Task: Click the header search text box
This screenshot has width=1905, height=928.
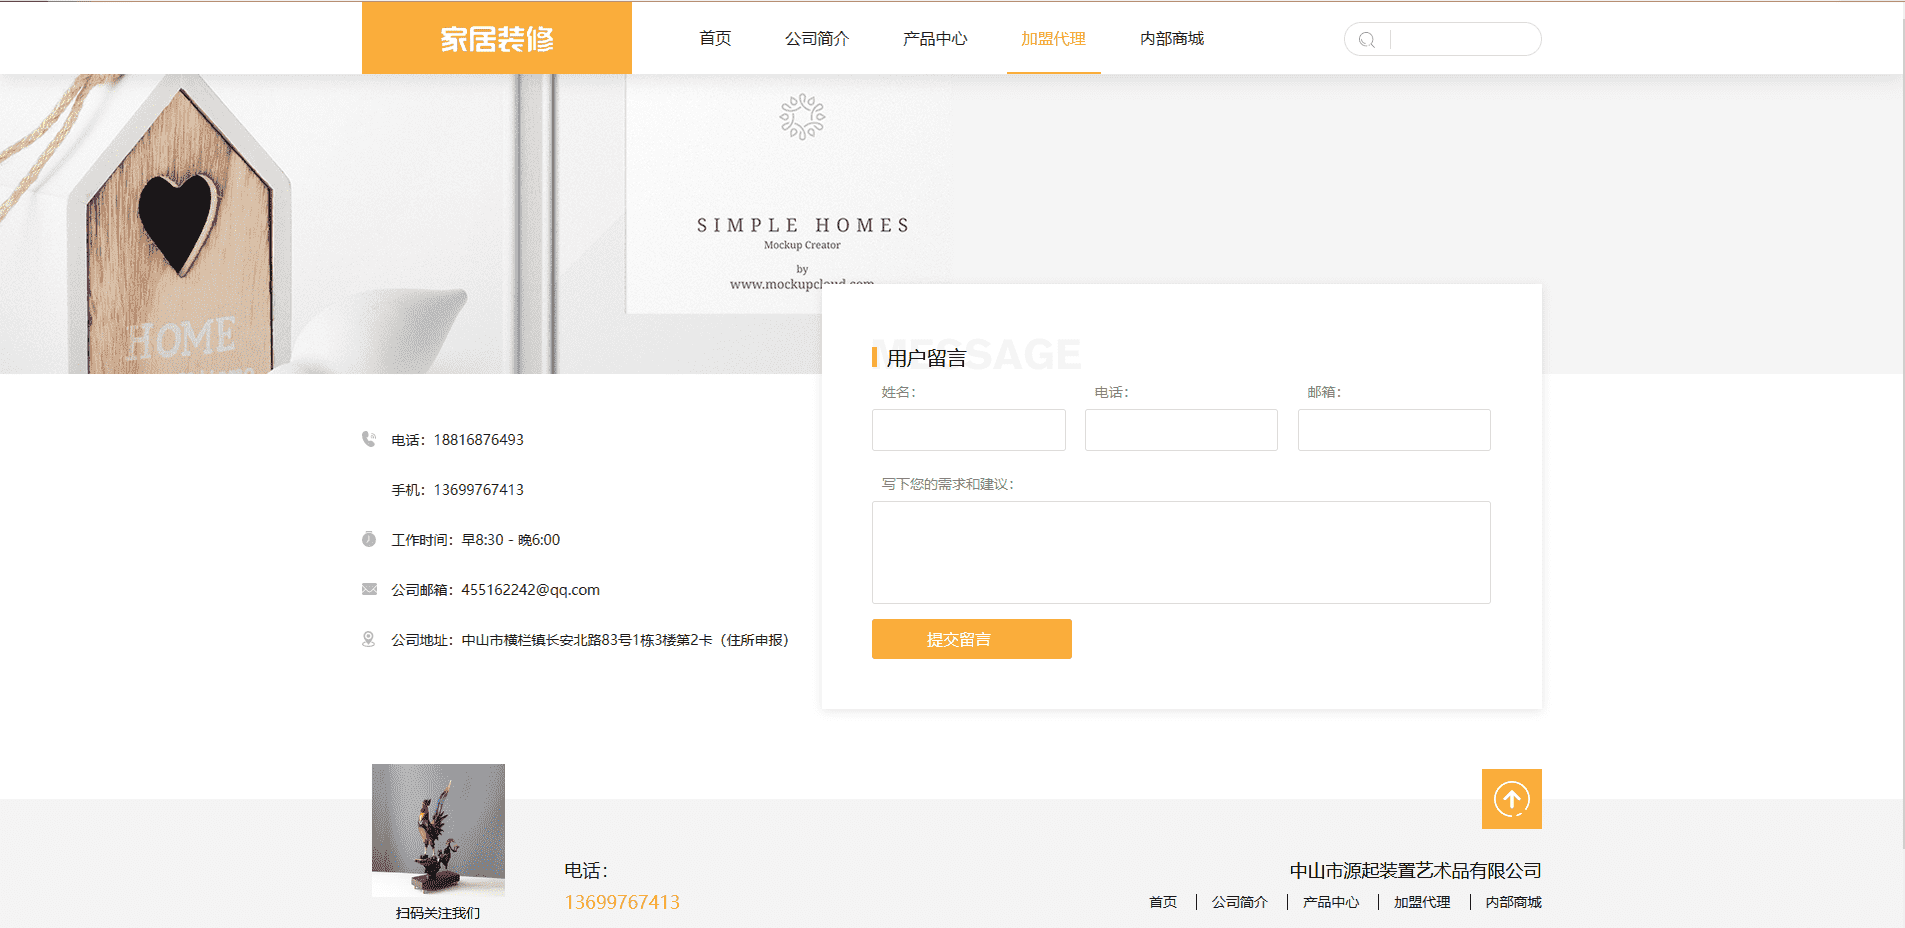Action: pyautogui.click(x=1462, y=40)
